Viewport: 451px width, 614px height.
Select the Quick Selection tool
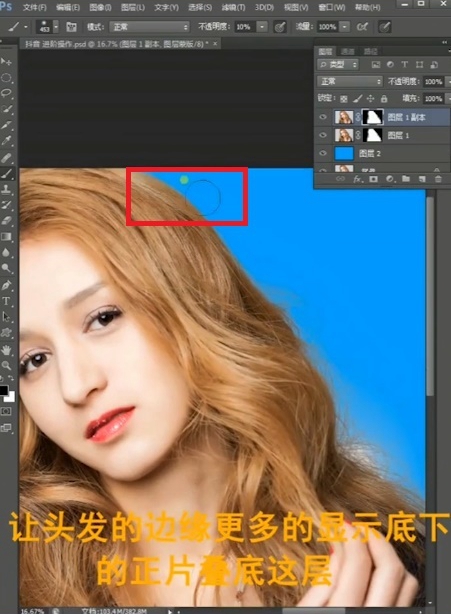(6, 109)
